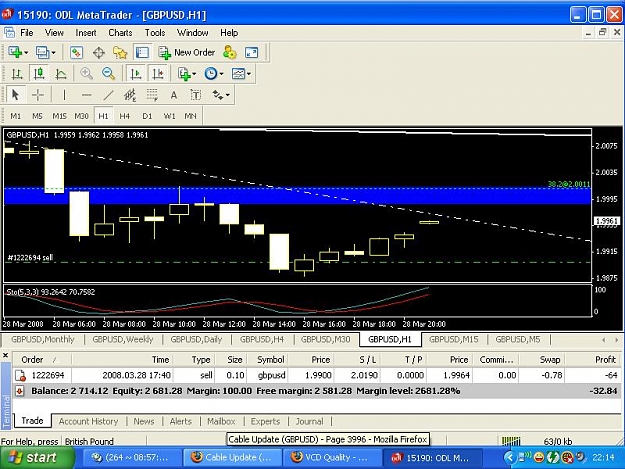This screenshot has height=469, width=625.
Task: Click the New Order button
Action: click(x=187, y=52)
